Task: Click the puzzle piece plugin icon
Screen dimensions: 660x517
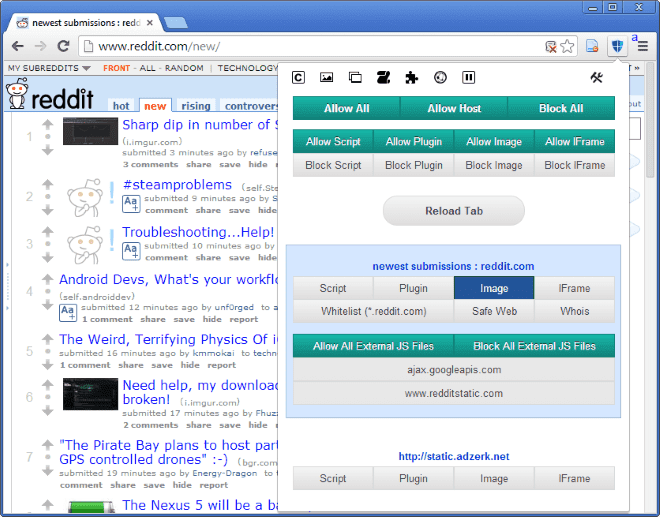Action: click(x=411, y=77)
